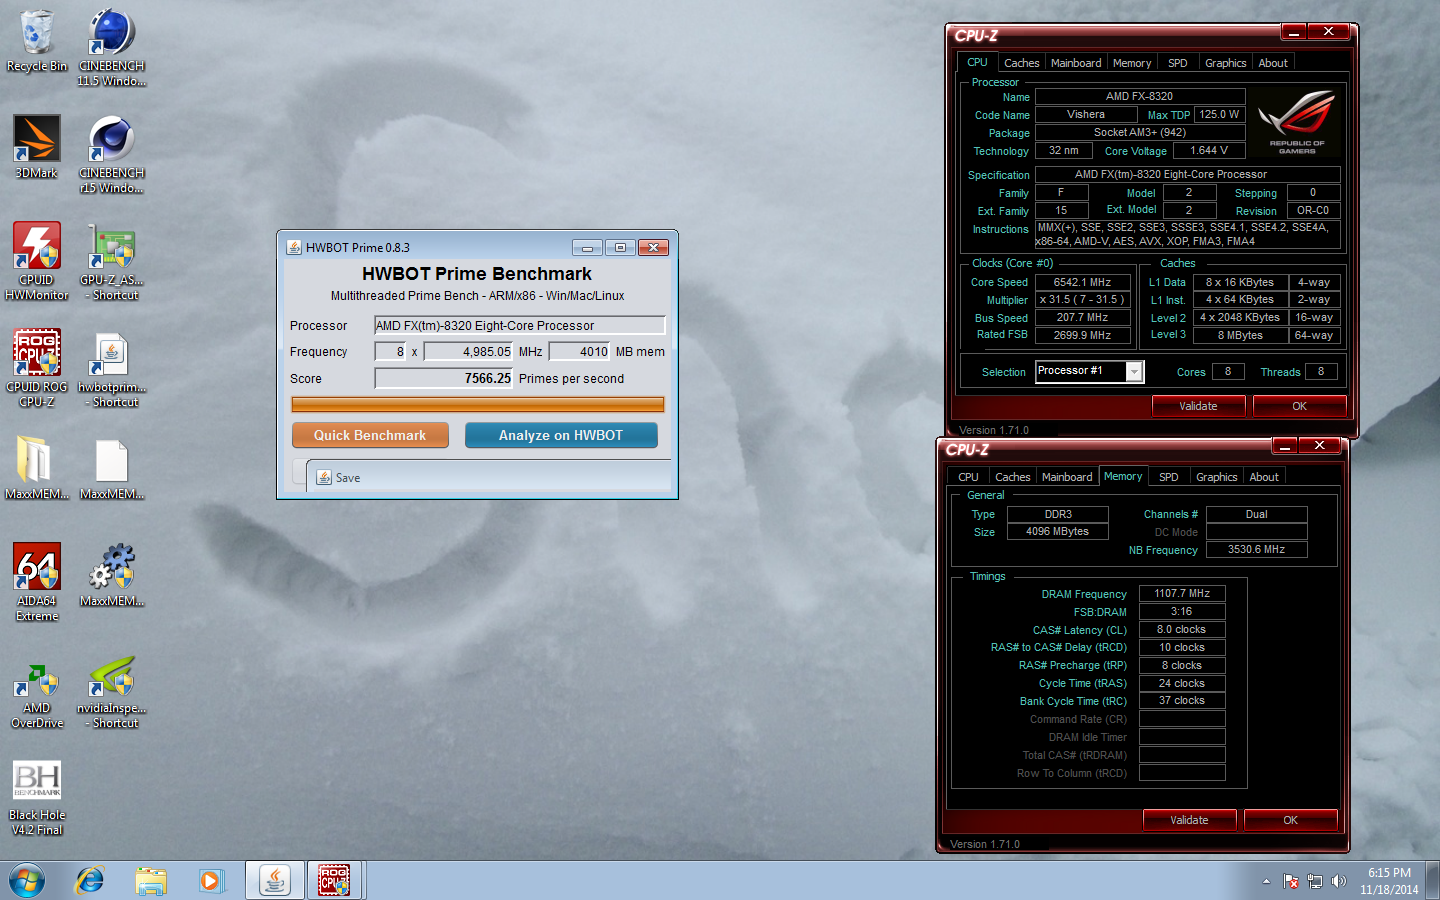Click the Processor name field
1440x900 pixels.
point(519,325)
